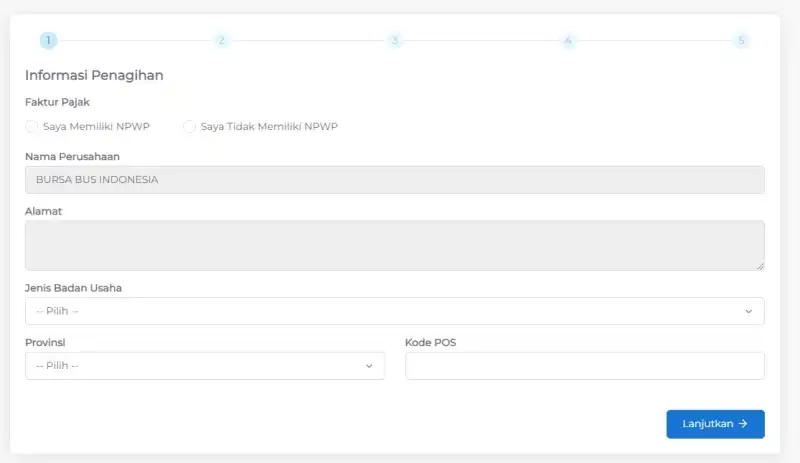Go to step 1 in the progress indicator

(x=48, y=40)
